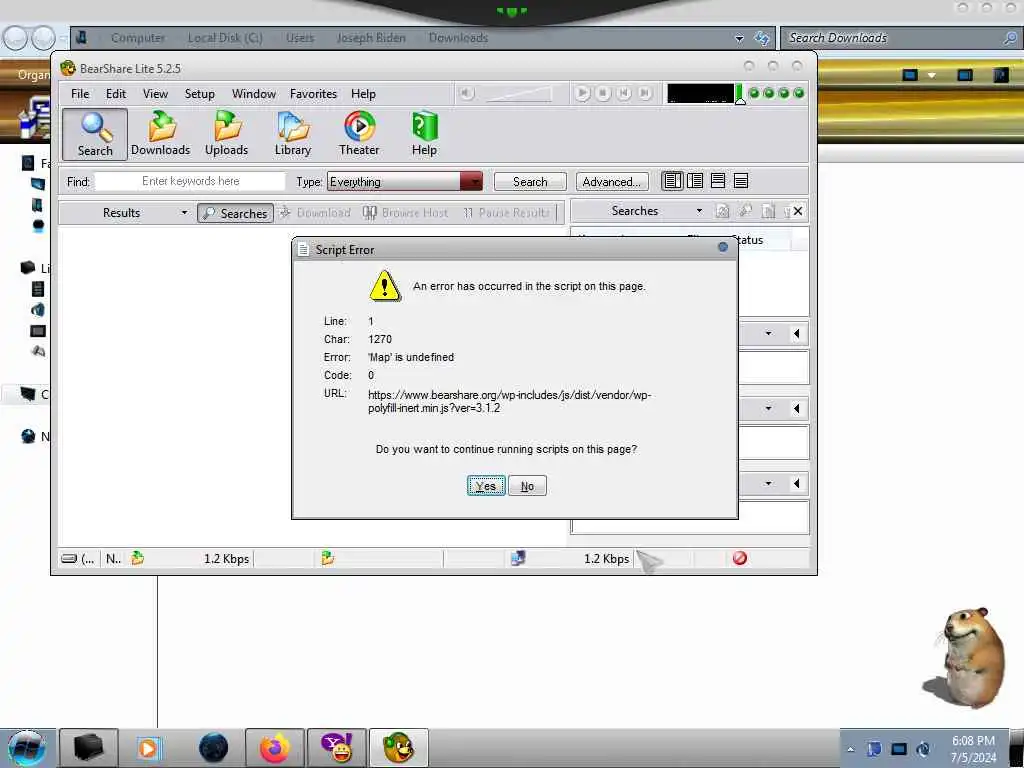Viewport: 1024px width, 768px height.
Task: Open the View menu
Action: click(155, 94)
